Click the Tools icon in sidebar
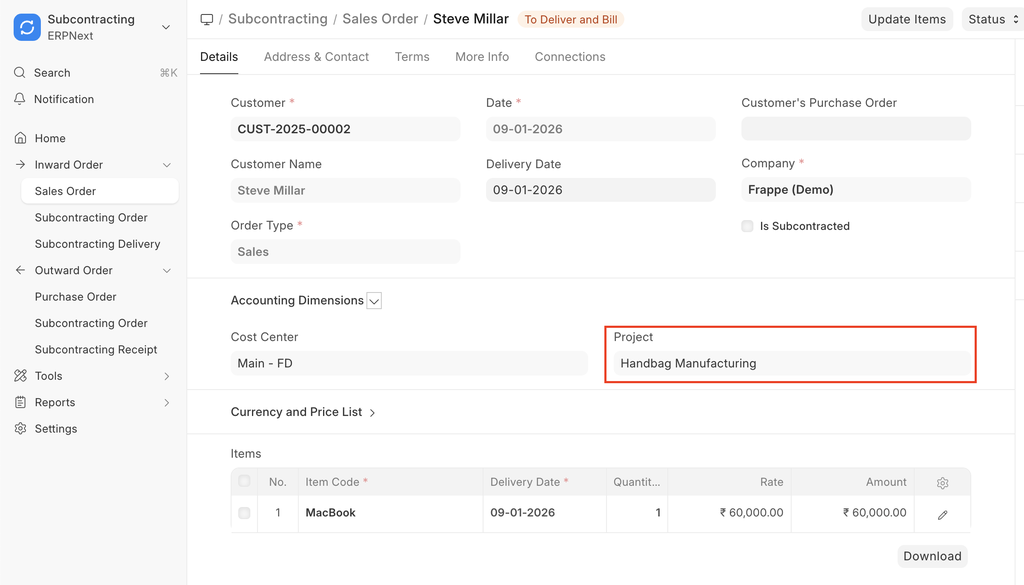Viewport: 1024px width, 585px height. pyautogui.click(x=20, y=376)
